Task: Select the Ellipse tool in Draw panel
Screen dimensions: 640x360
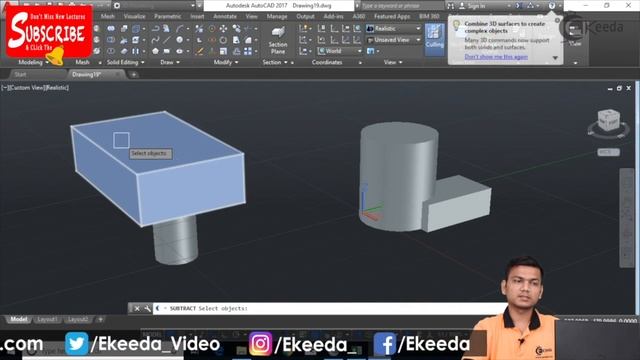Action: [180, 51]
